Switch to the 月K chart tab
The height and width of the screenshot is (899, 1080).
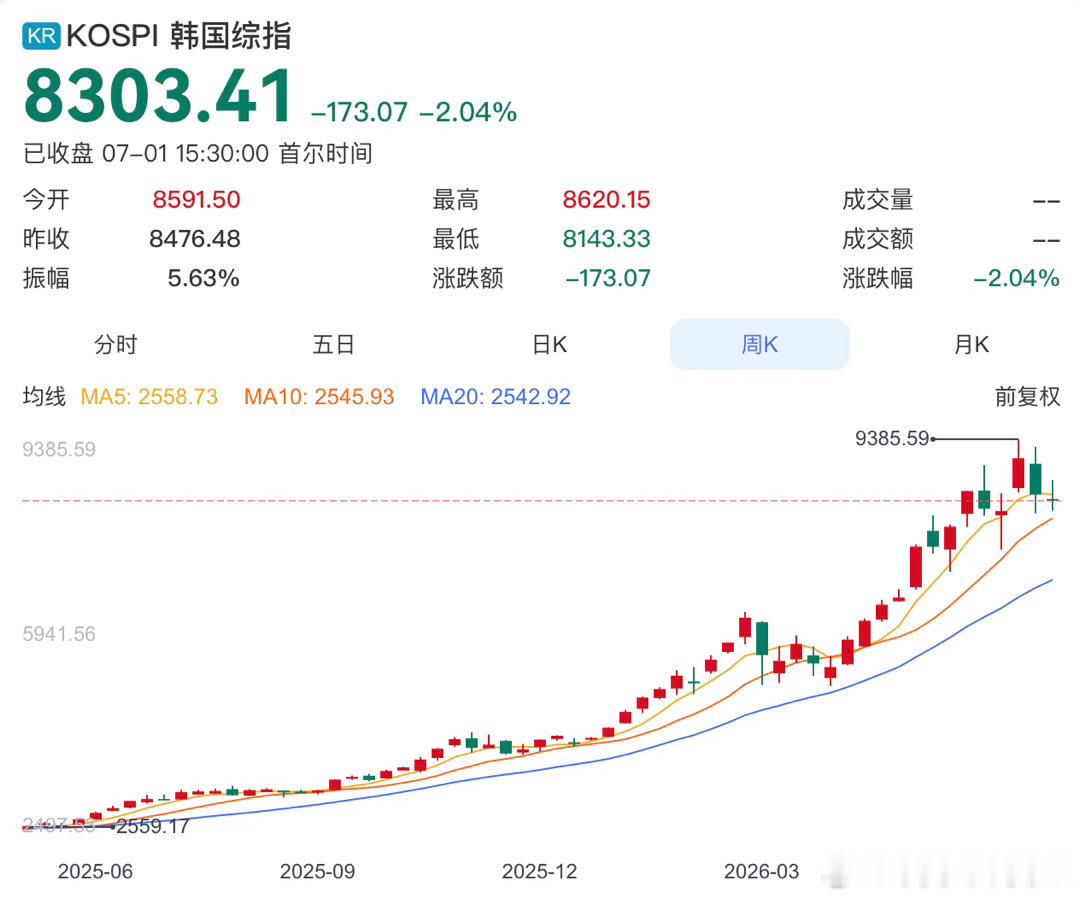(971, 344)
